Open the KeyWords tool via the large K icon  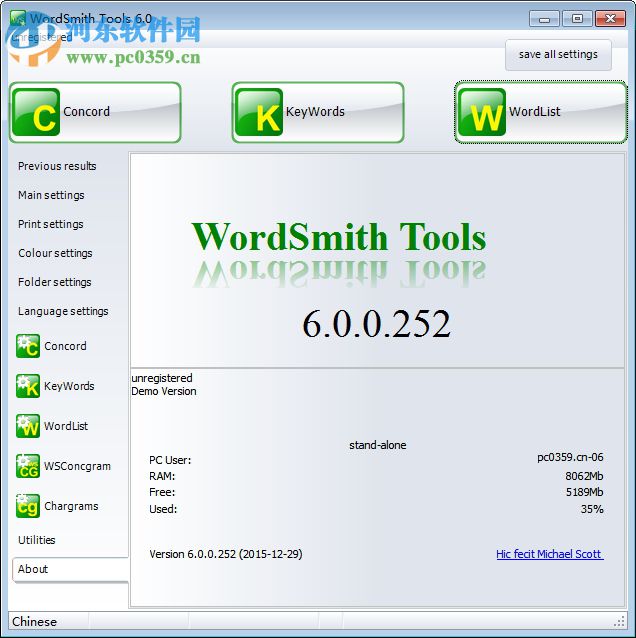tap(318, 112)
